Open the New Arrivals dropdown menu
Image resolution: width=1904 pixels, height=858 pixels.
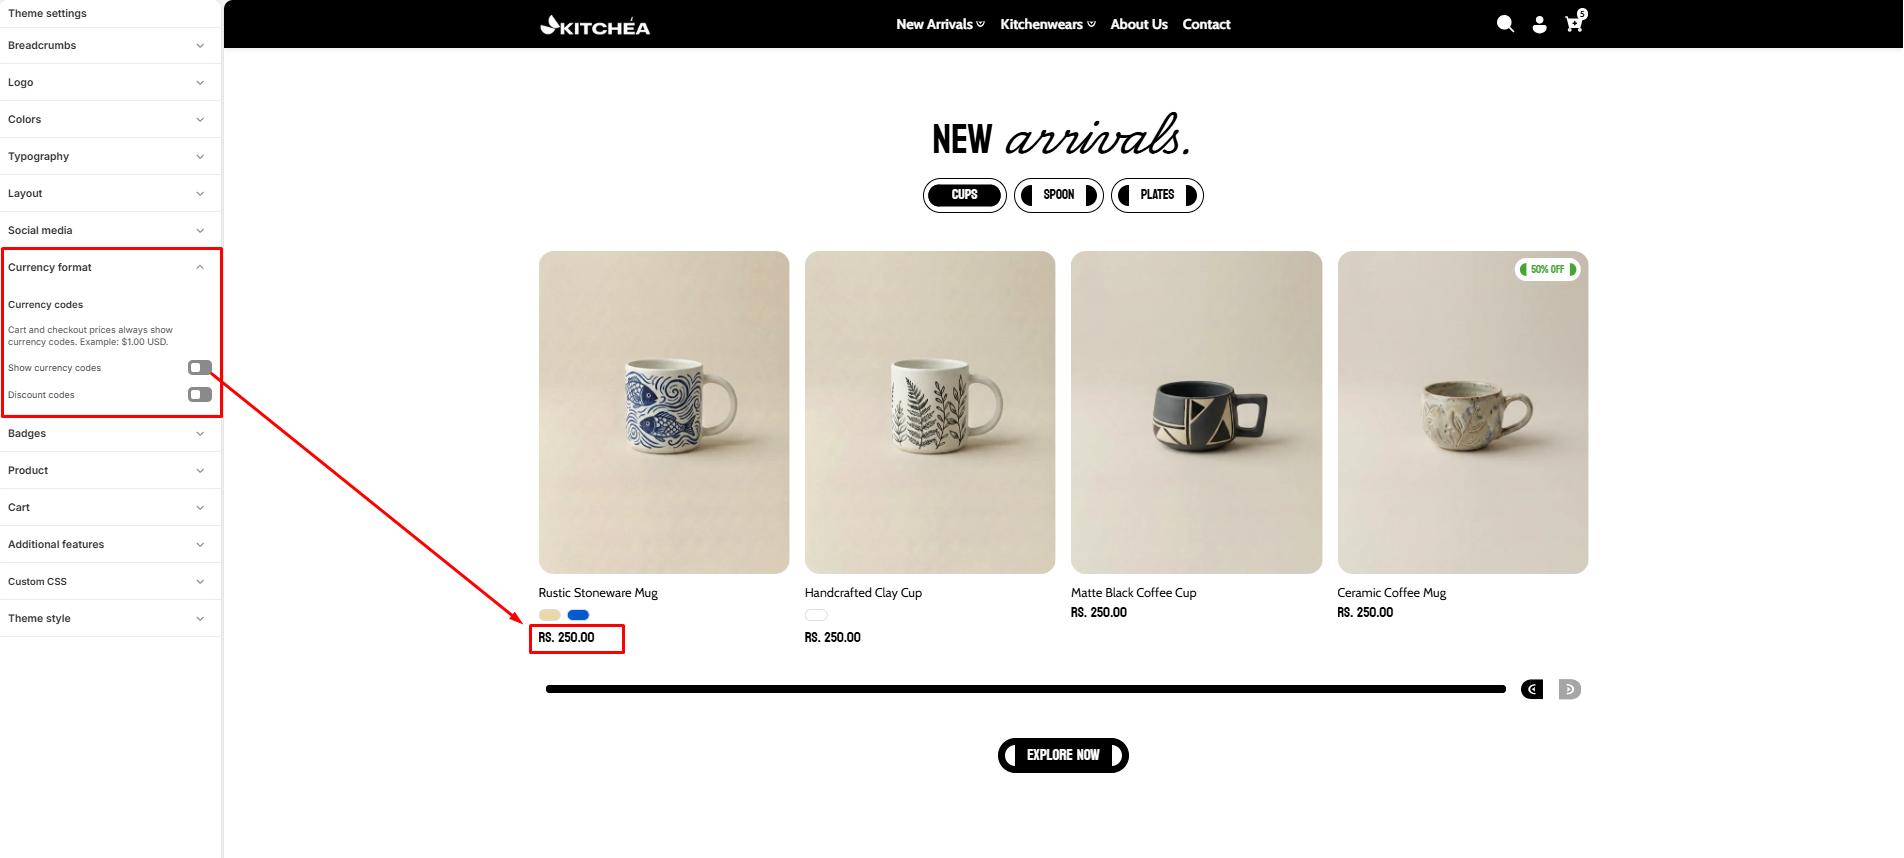[940, 24]
